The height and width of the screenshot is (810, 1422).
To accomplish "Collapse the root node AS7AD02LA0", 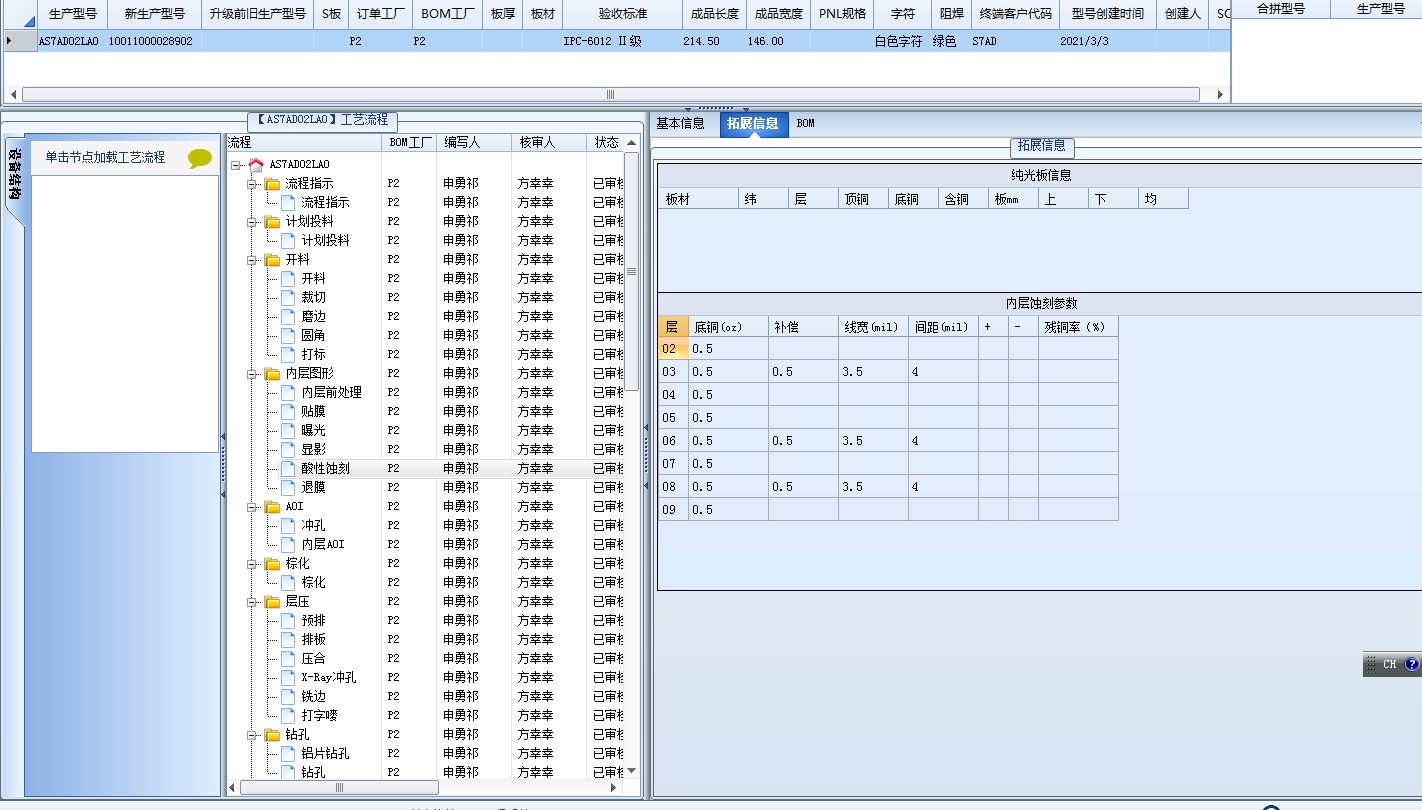I will pyautogui.click(x=236, y=164).
